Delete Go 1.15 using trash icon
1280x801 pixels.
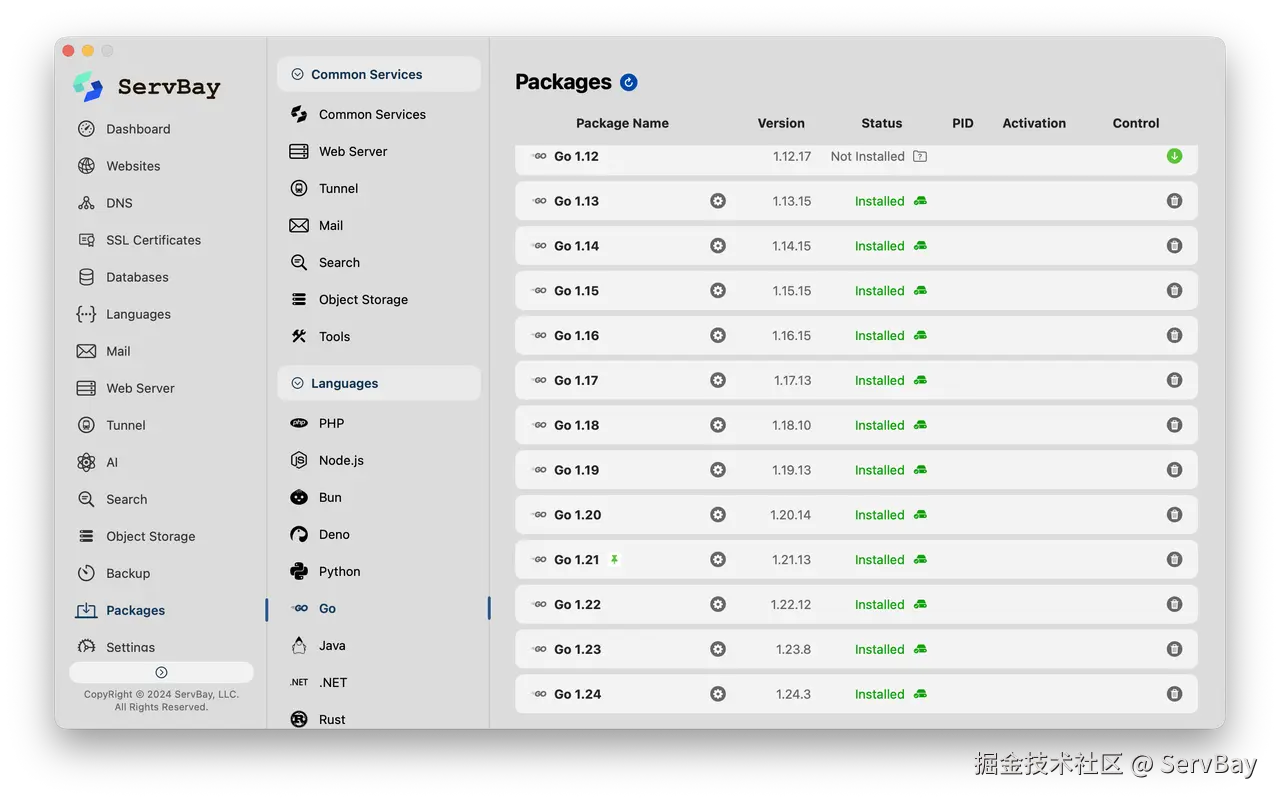[1174, 290]
